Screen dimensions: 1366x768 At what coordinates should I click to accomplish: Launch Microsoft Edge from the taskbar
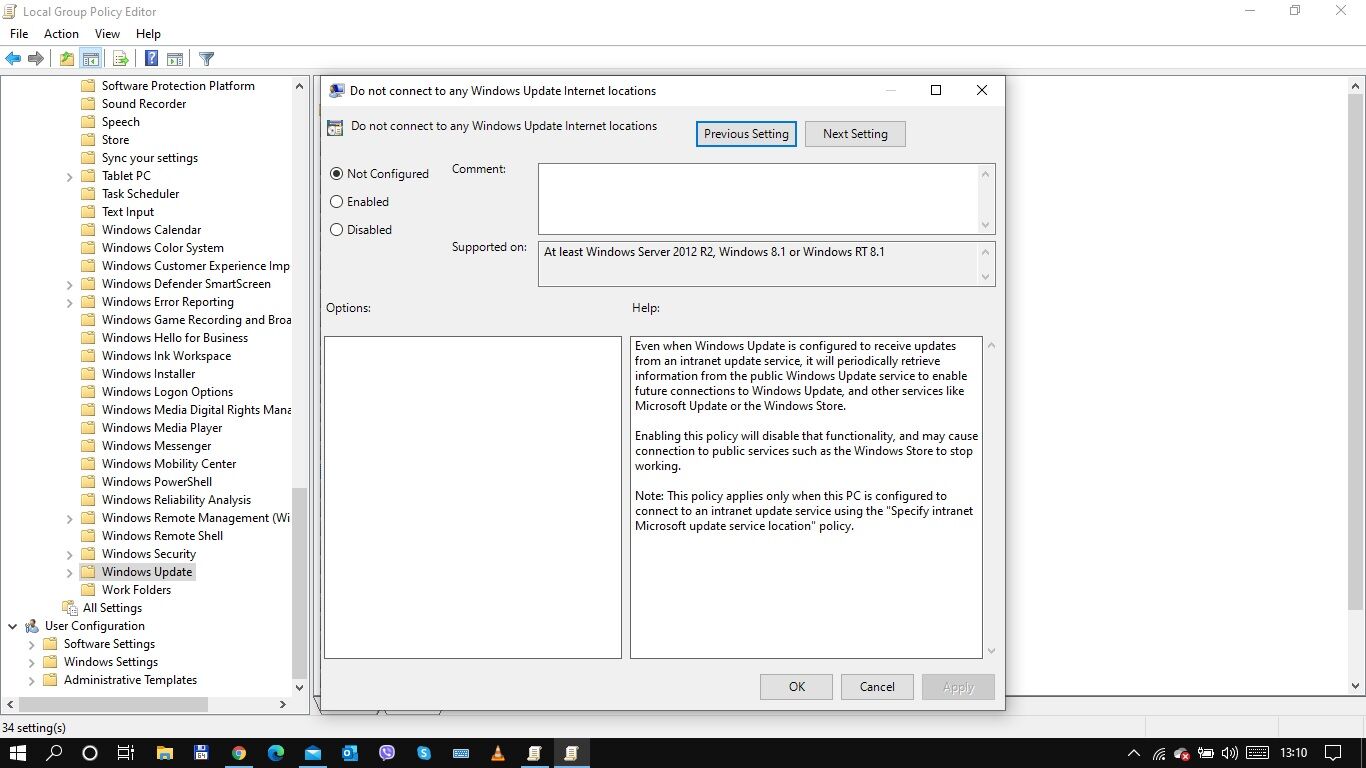pos(276,753)
